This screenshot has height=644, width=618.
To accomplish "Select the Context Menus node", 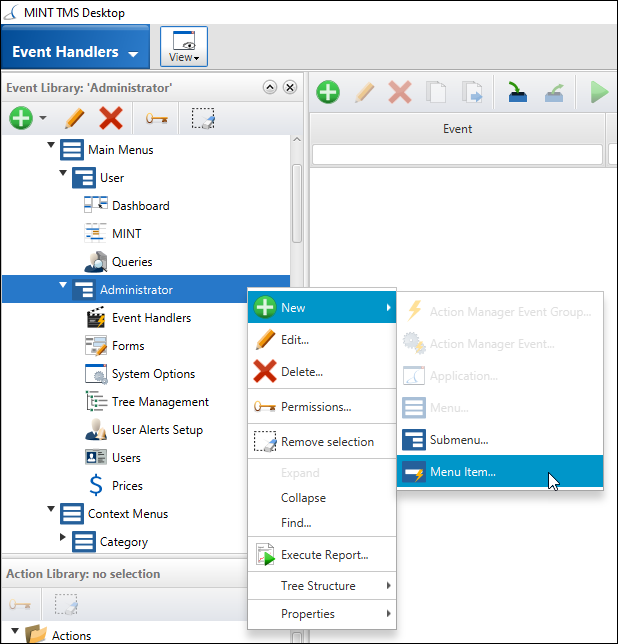I will [128, 513].
